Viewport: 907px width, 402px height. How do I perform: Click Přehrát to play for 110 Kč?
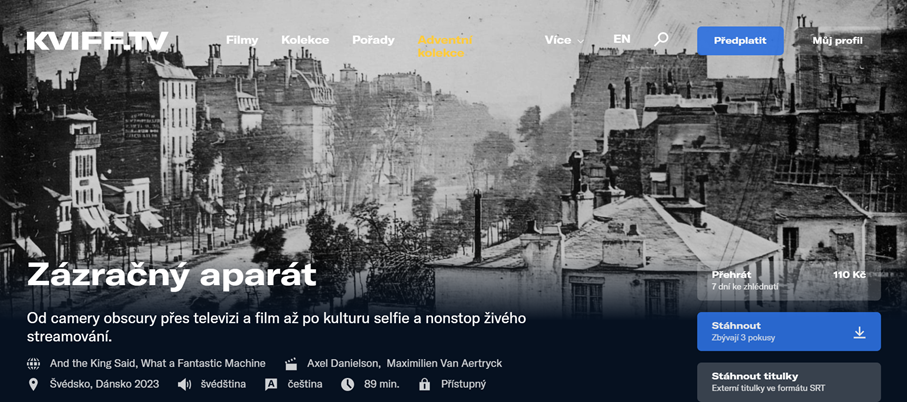tap(788, 280)
